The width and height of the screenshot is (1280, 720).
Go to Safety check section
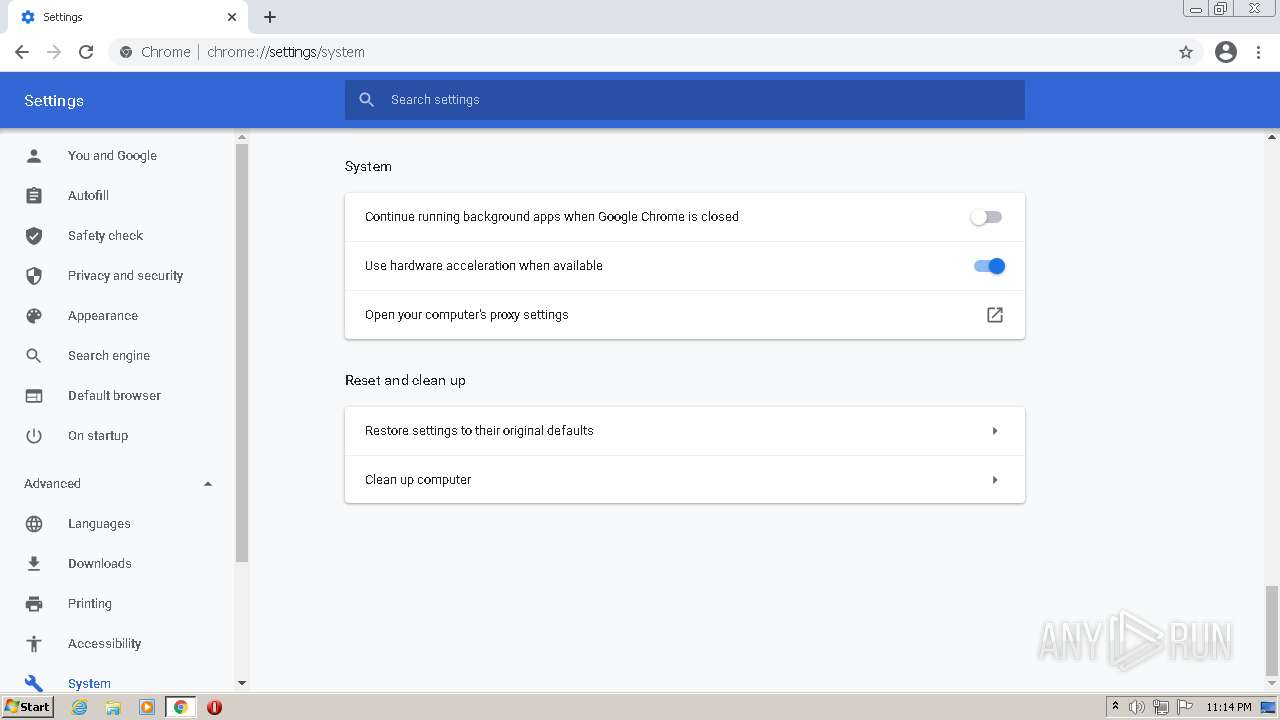point(105,236)
